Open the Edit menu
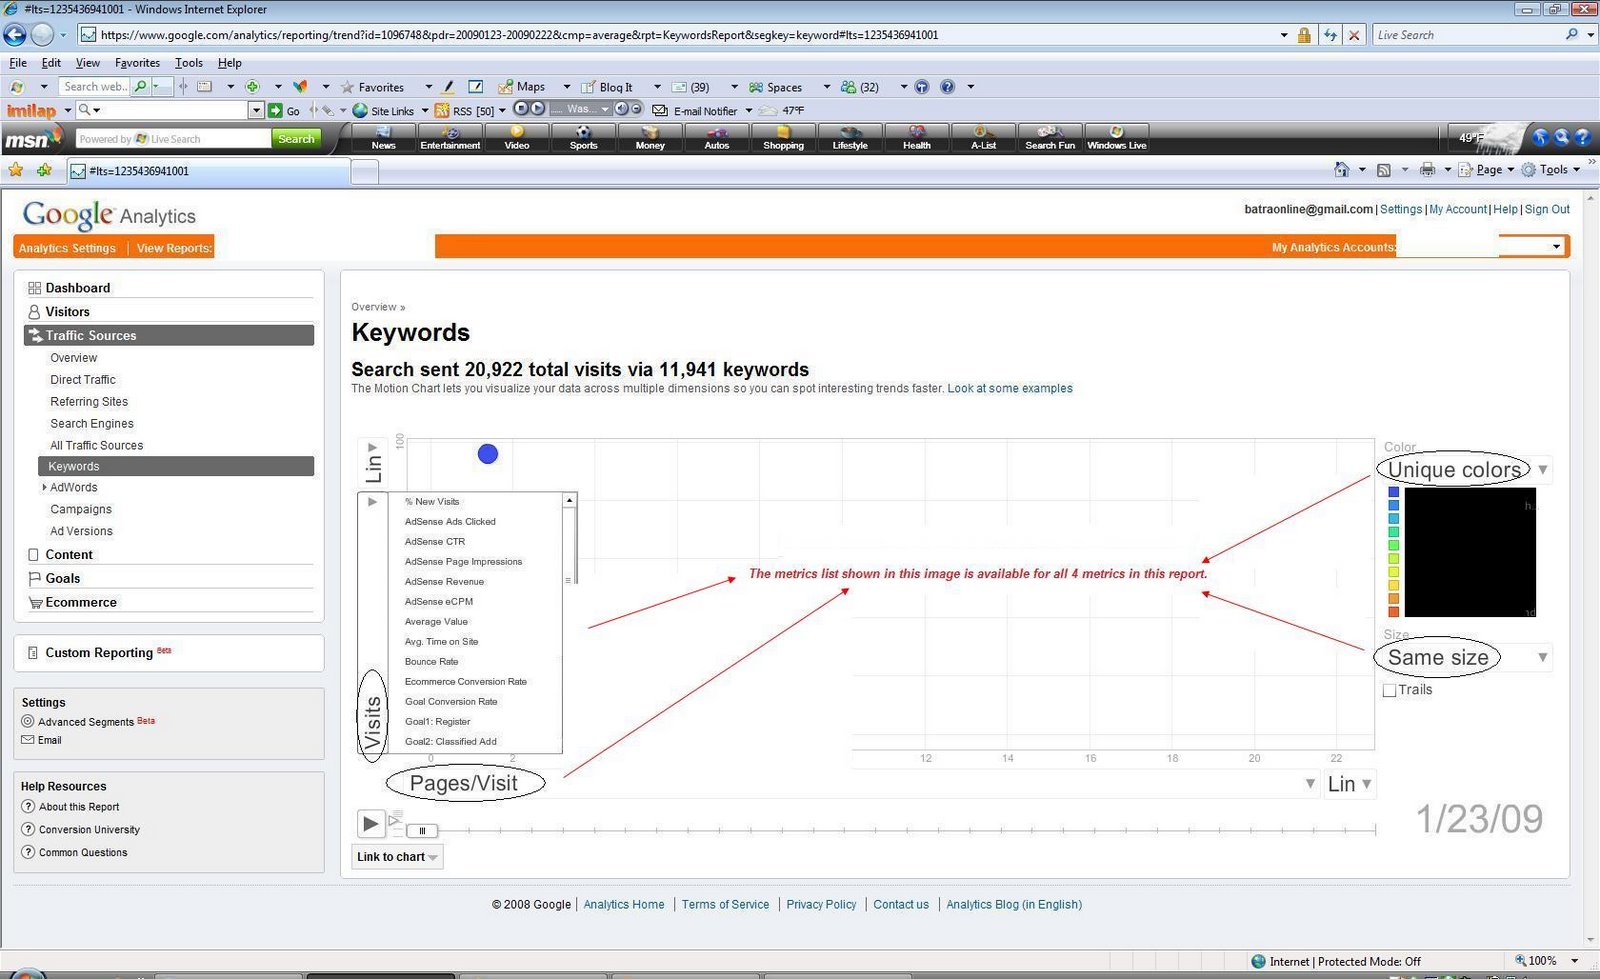The height and width of the screenshot is (979, 1600). (51, 62)
